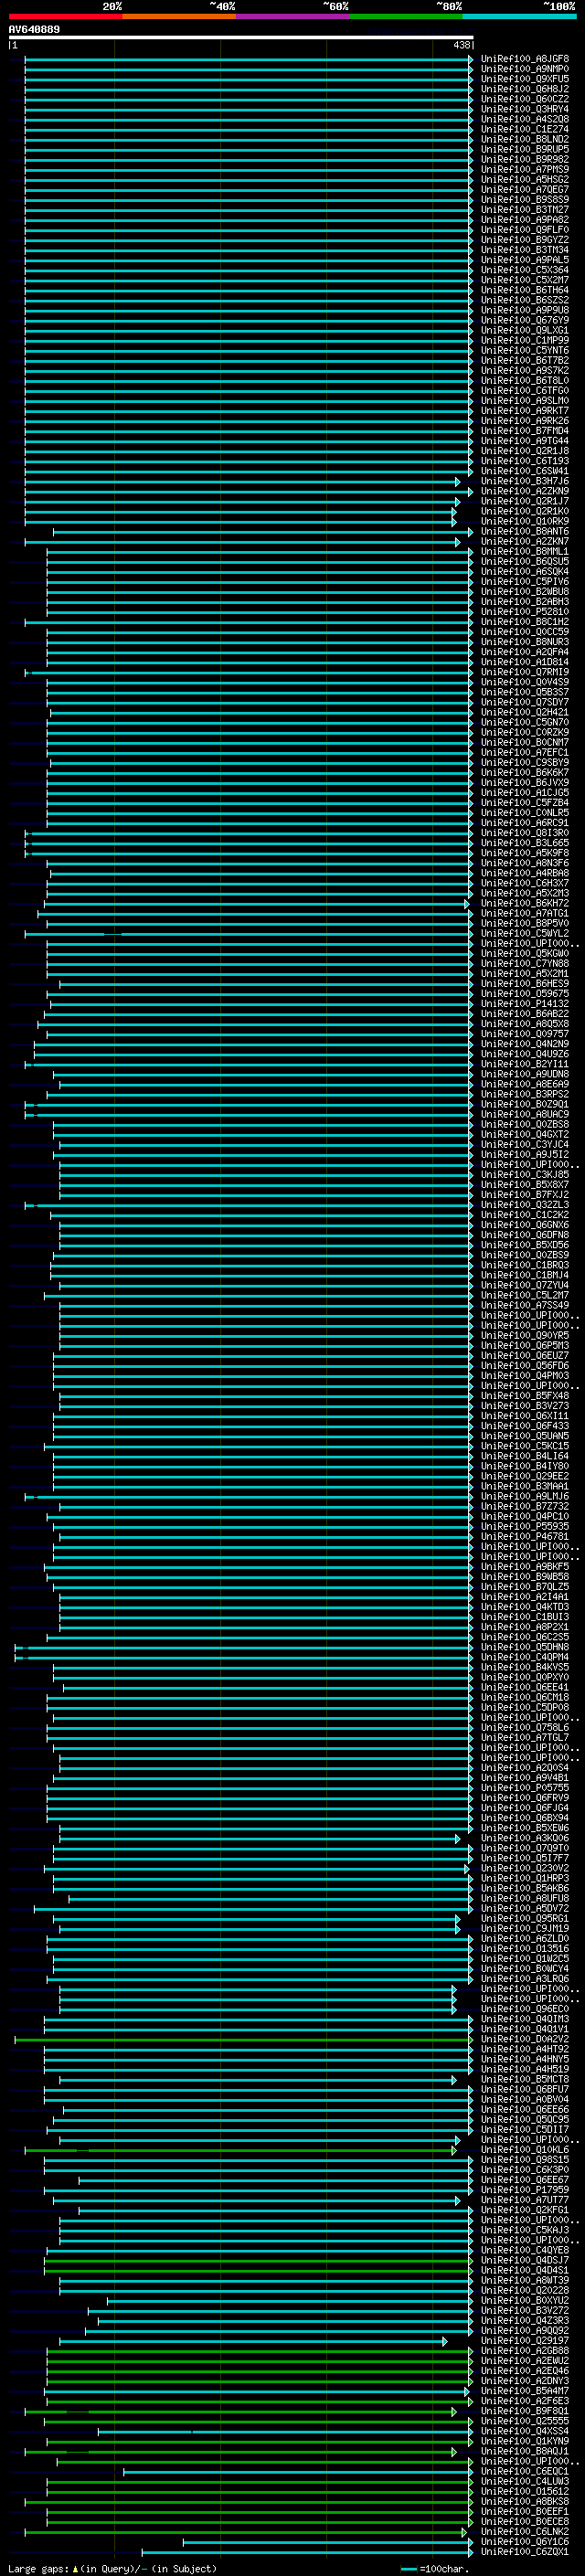Select hit label UniRef100_A9PA82
This screenshot has width=585, height=2576.
[525, 220]
